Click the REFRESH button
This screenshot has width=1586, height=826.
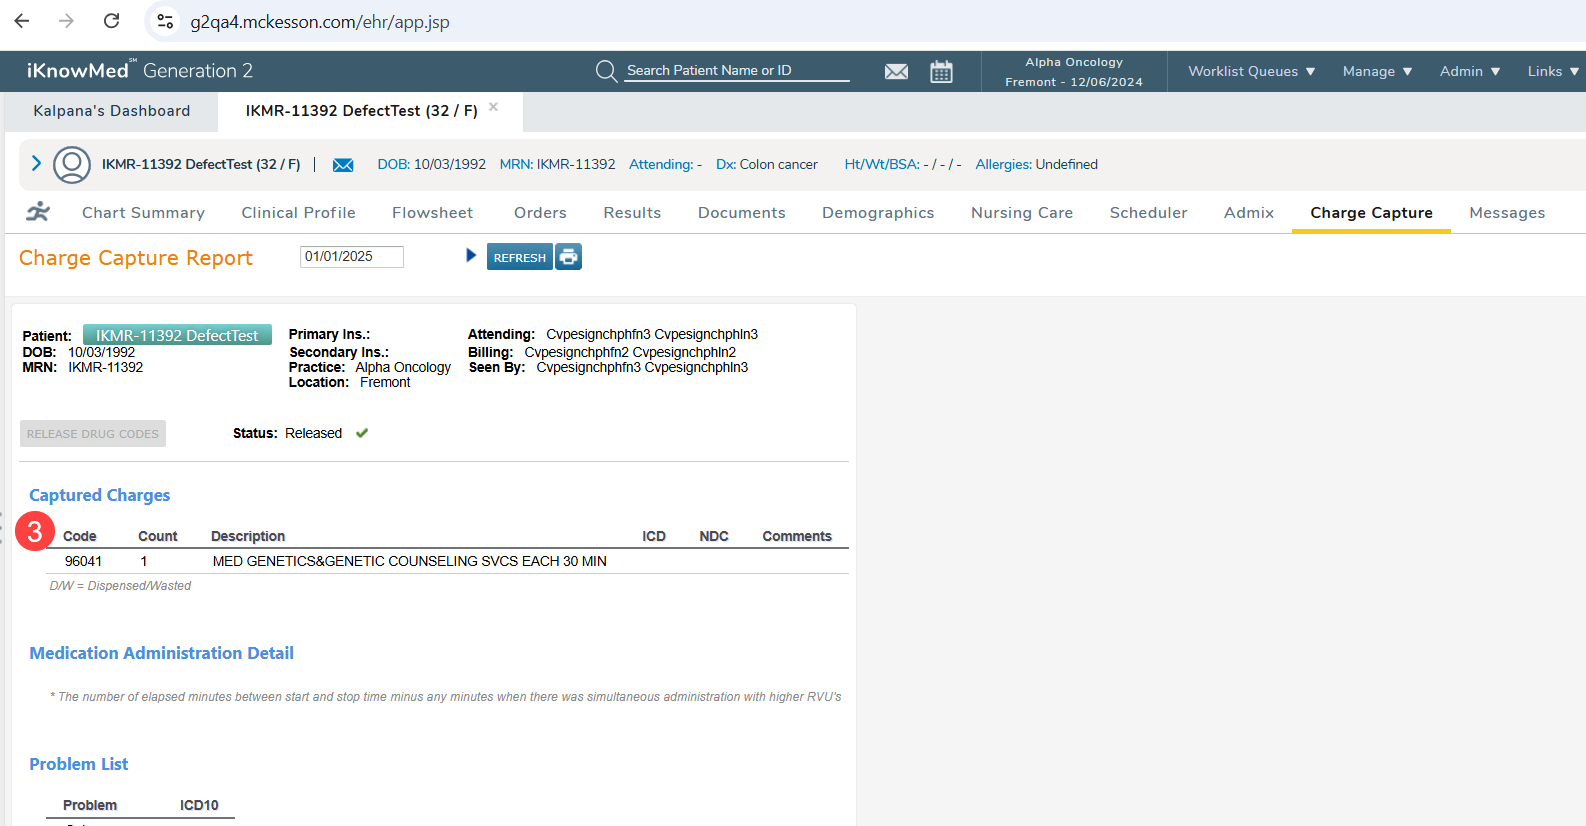(x=519, y=257)
